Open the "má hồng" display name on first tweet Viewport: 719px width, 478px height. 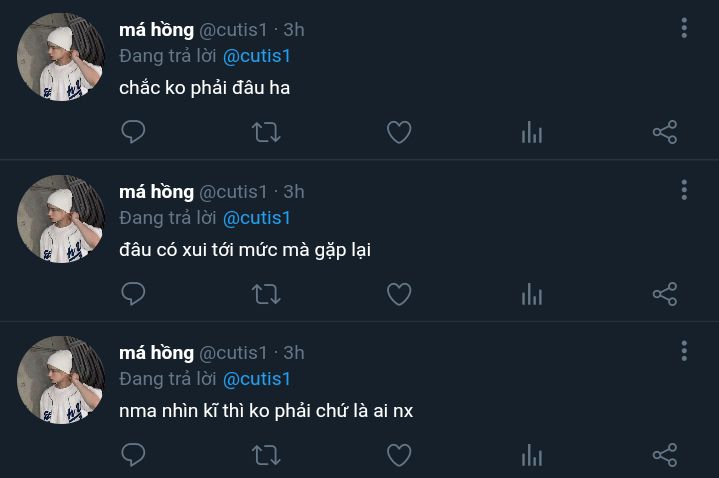[156, 30]
